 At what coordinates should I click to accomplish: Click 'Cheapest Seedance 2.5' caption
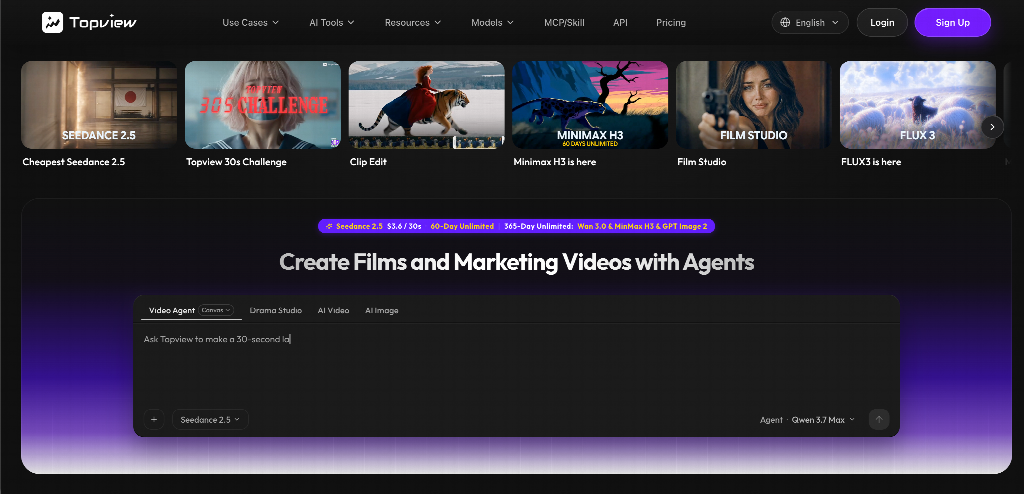click(x=74, y=161)
